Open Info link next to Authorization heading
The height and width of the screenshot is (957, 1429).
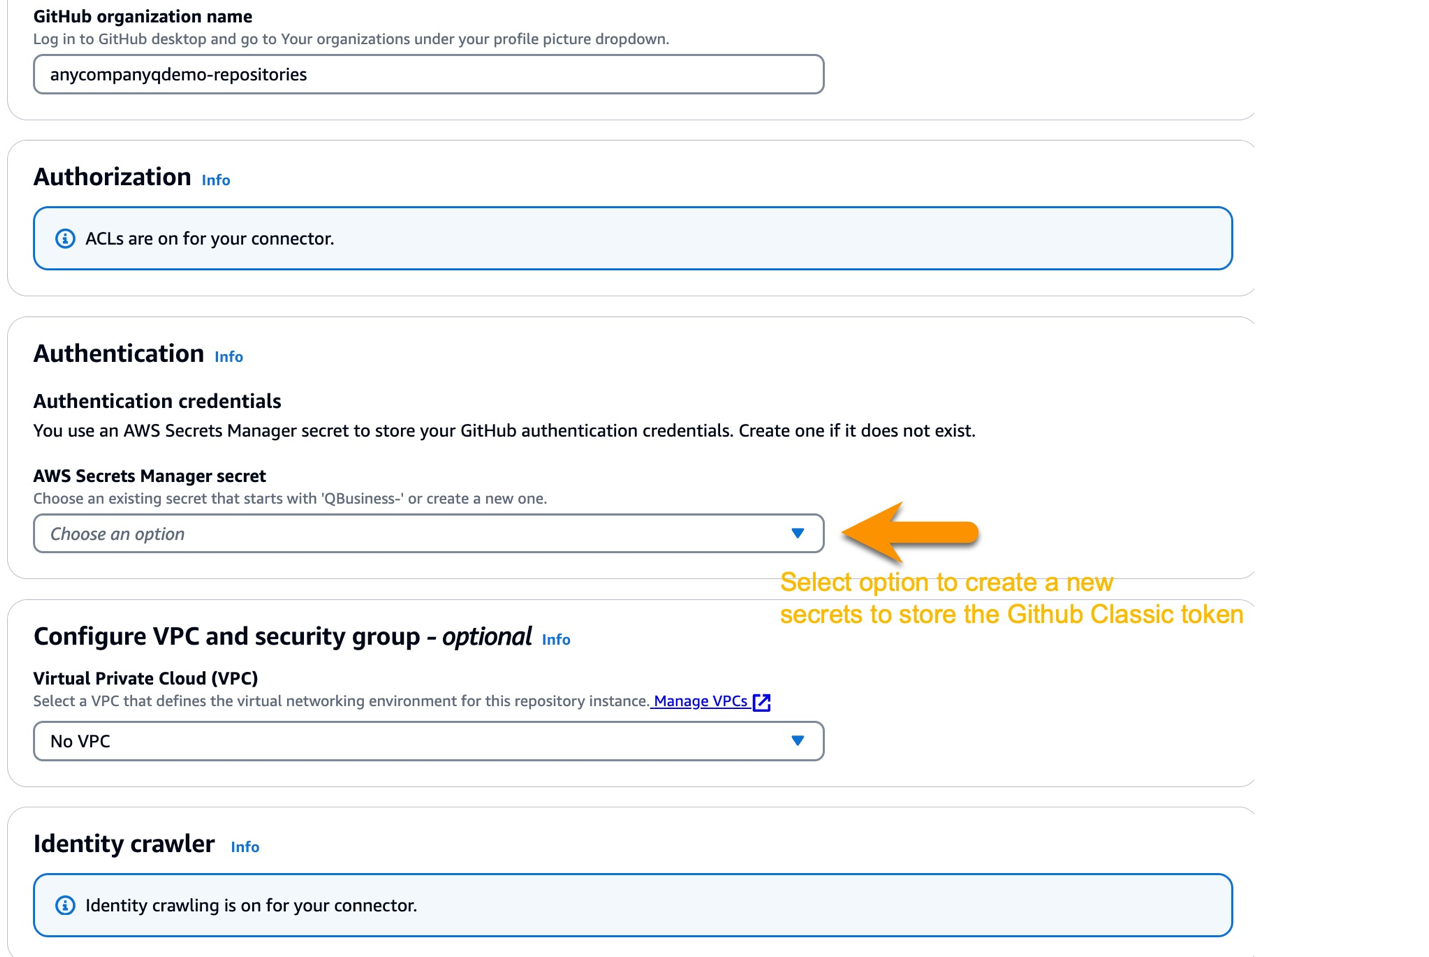tap(215, 180)
